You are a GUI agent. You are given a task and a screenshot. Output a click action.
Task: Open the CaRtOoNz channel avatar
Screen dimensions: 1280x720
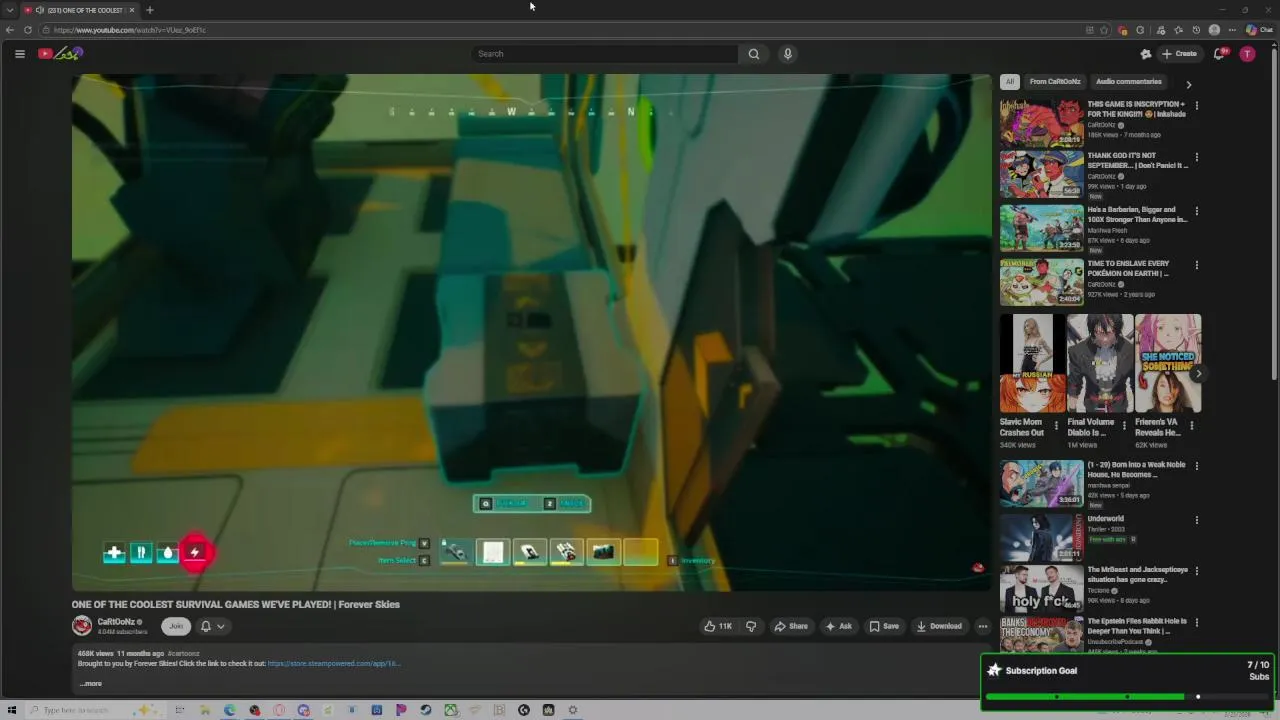[82, 626]
